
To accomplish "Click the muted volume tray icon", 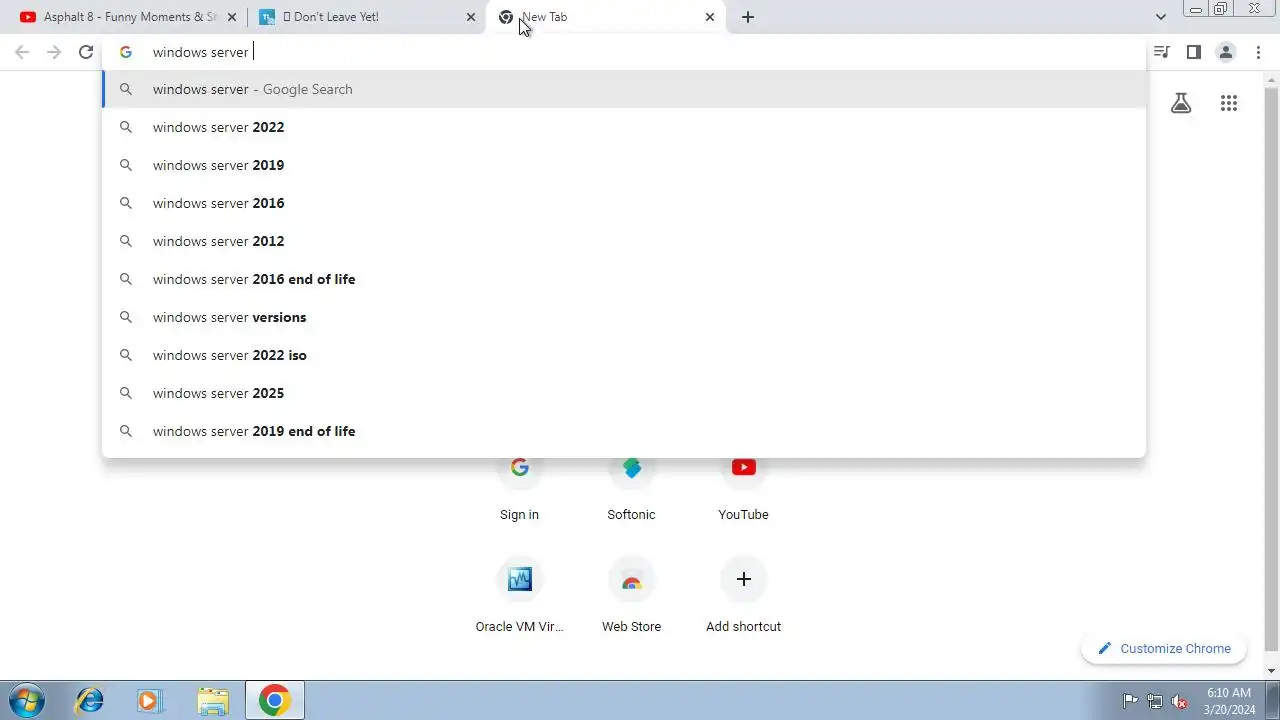I will click(x=1180, y=701).
